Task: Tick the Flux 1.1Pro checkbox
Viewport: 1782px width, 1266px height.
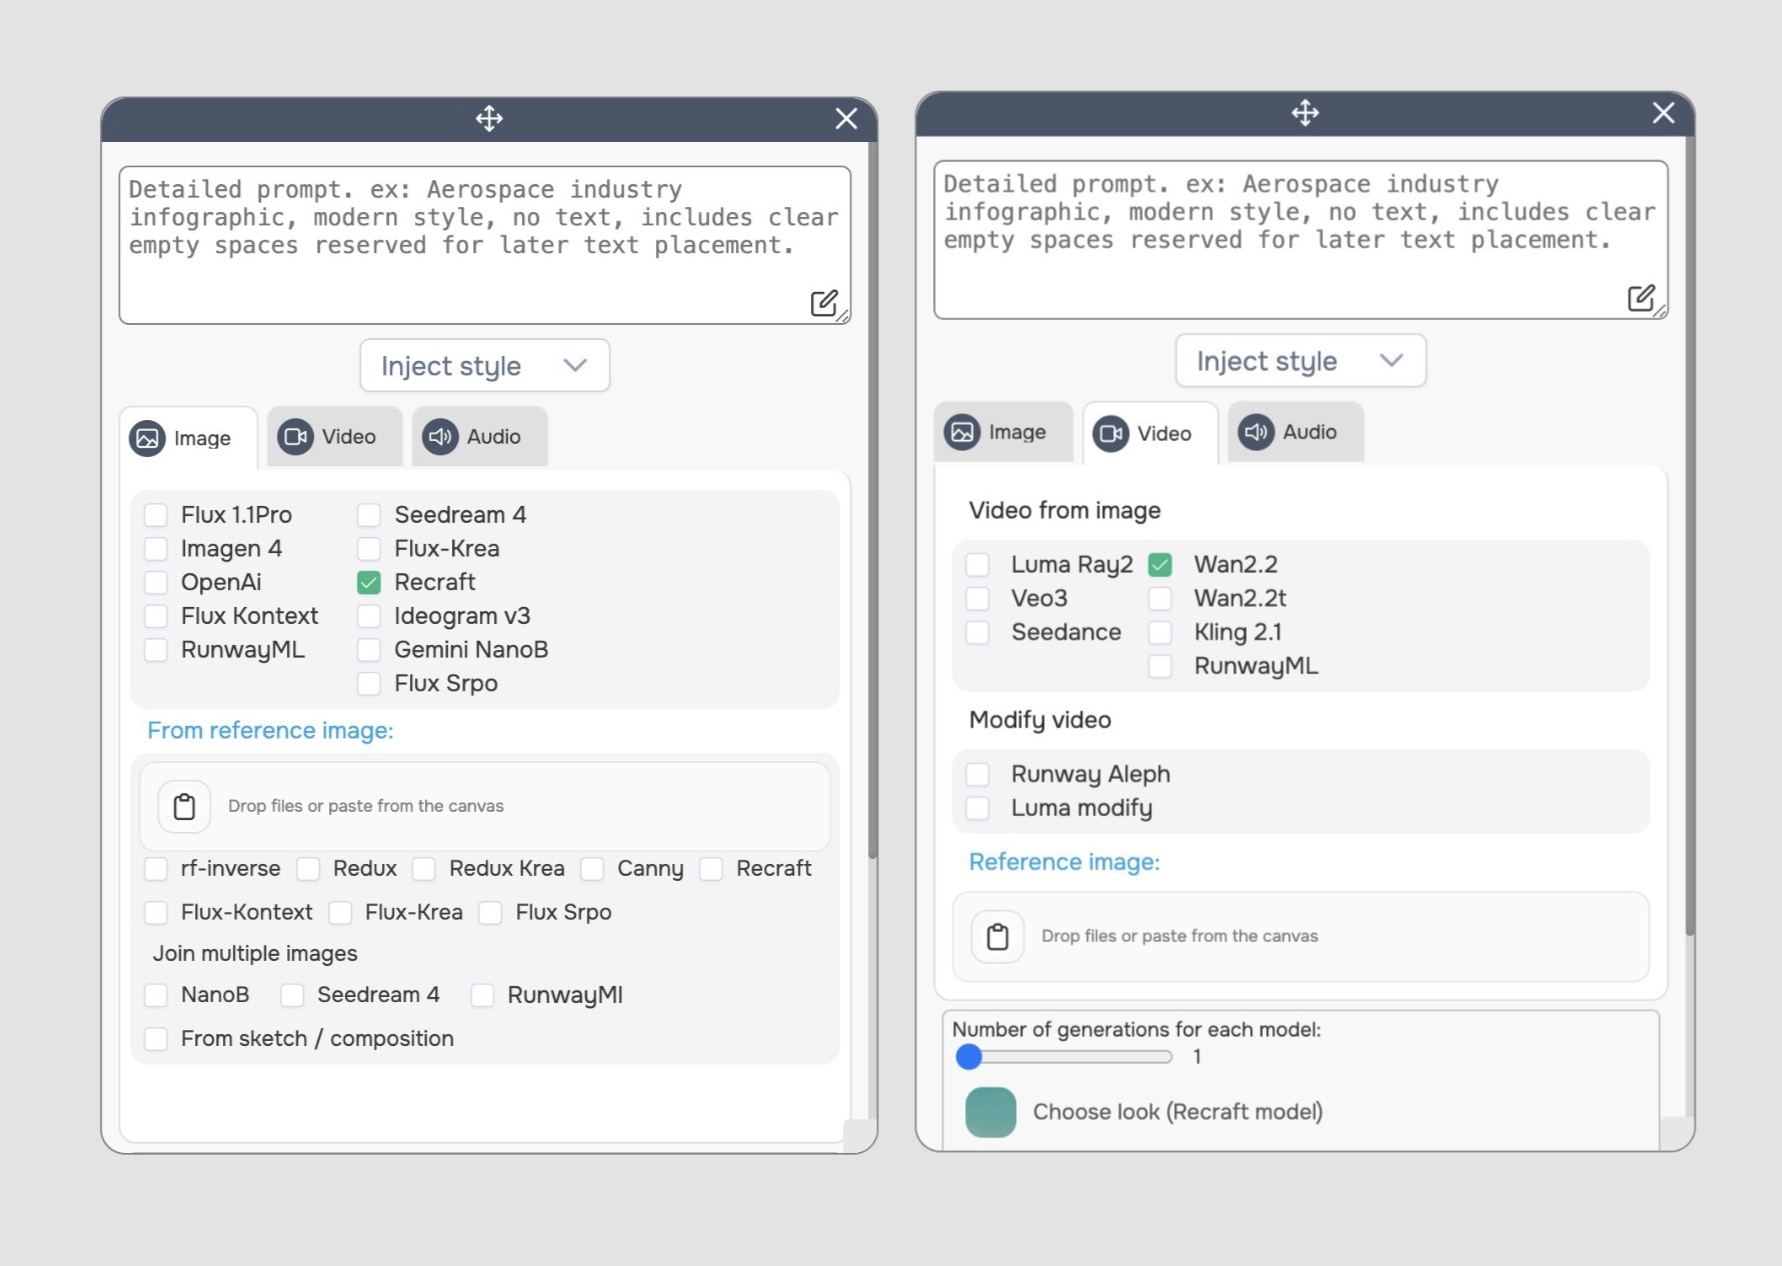Action: tap(156, 515)
